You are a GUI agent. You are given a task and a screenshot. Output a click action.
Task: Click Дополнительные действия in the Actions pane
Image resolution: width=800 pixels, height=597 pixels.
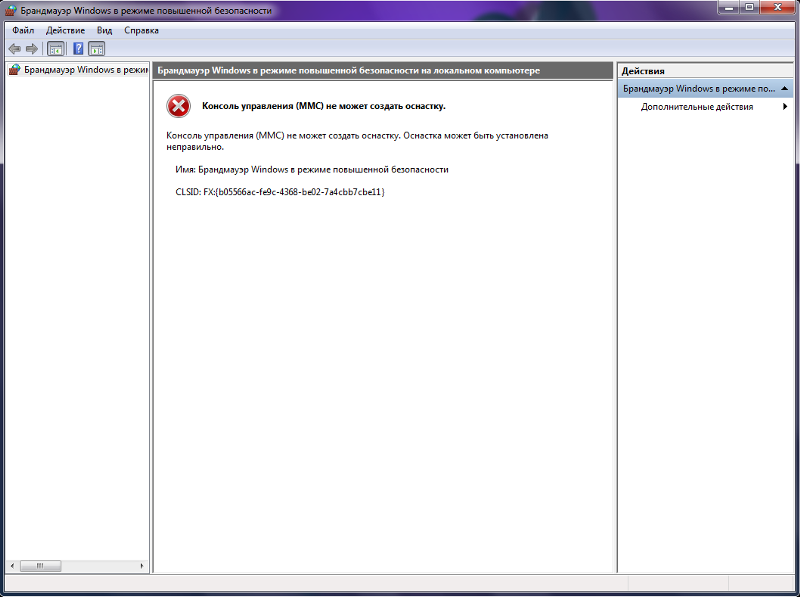pyautogui.click(x=697, y=107)
